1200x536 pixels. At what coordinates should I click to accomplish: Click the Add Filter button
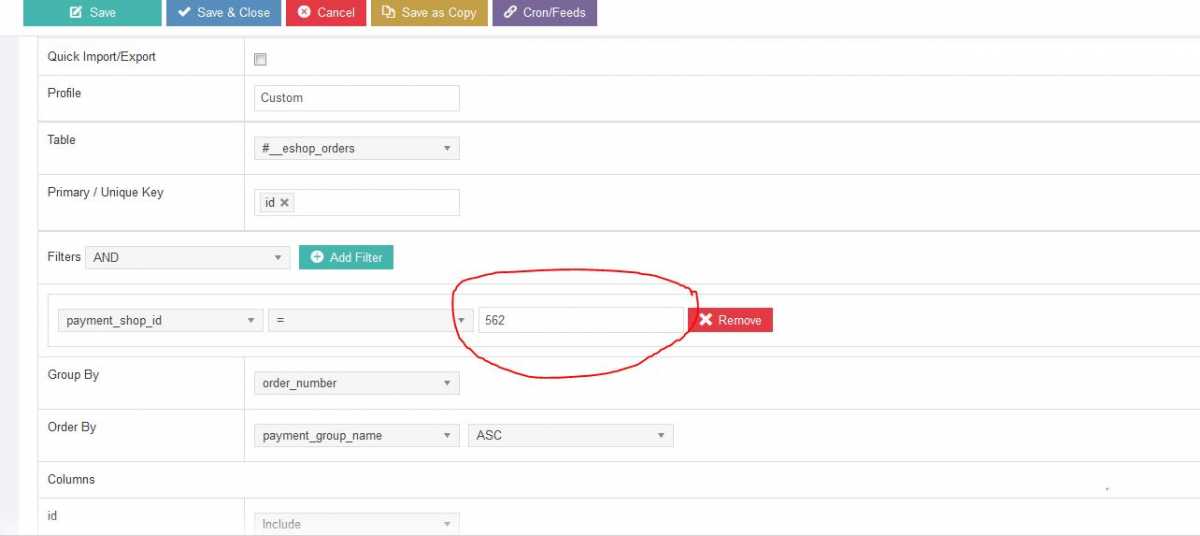click(x=347, y=257)
